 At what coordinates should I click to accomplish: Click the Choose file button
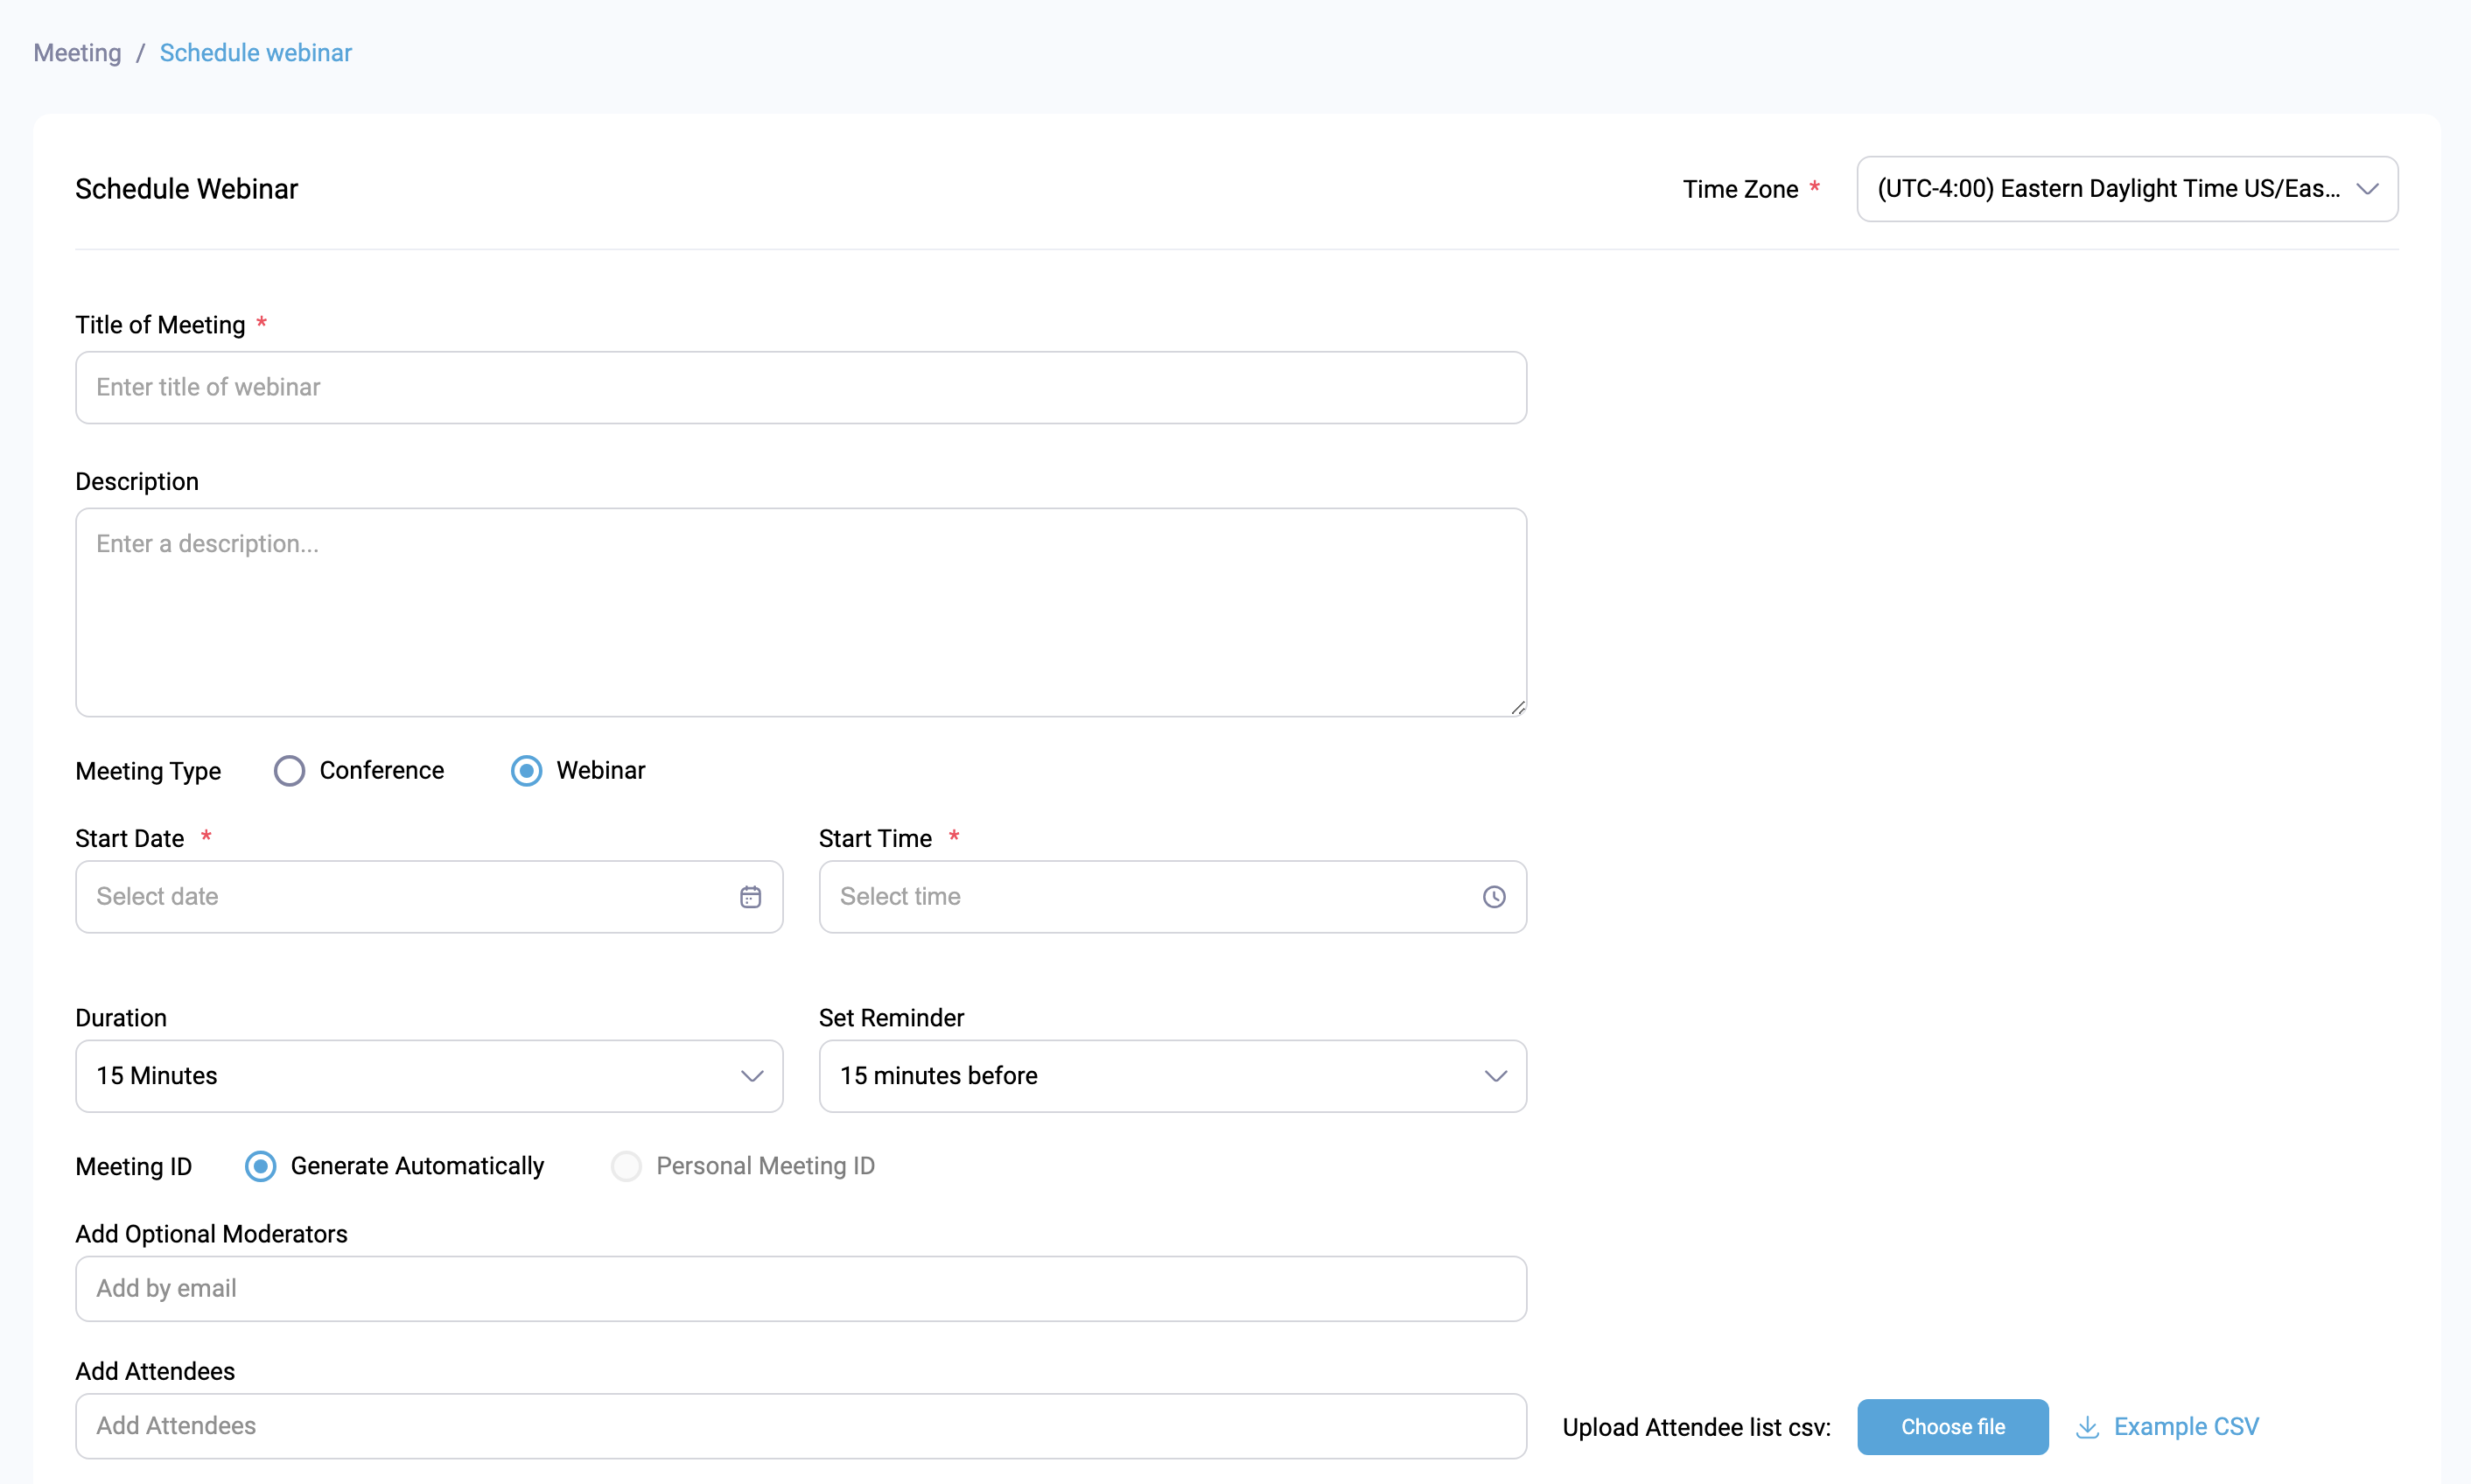coord(1952,1427)
